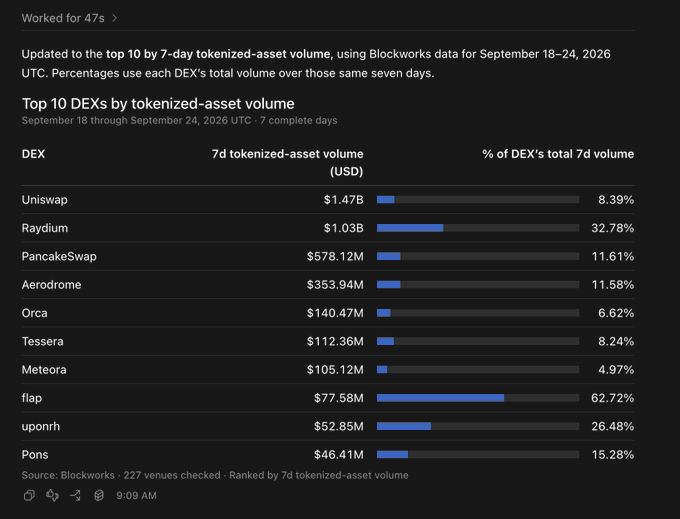680x519 pixels.
Task: Click the 6.62% percentage for Orca
Action: (616, 313)
